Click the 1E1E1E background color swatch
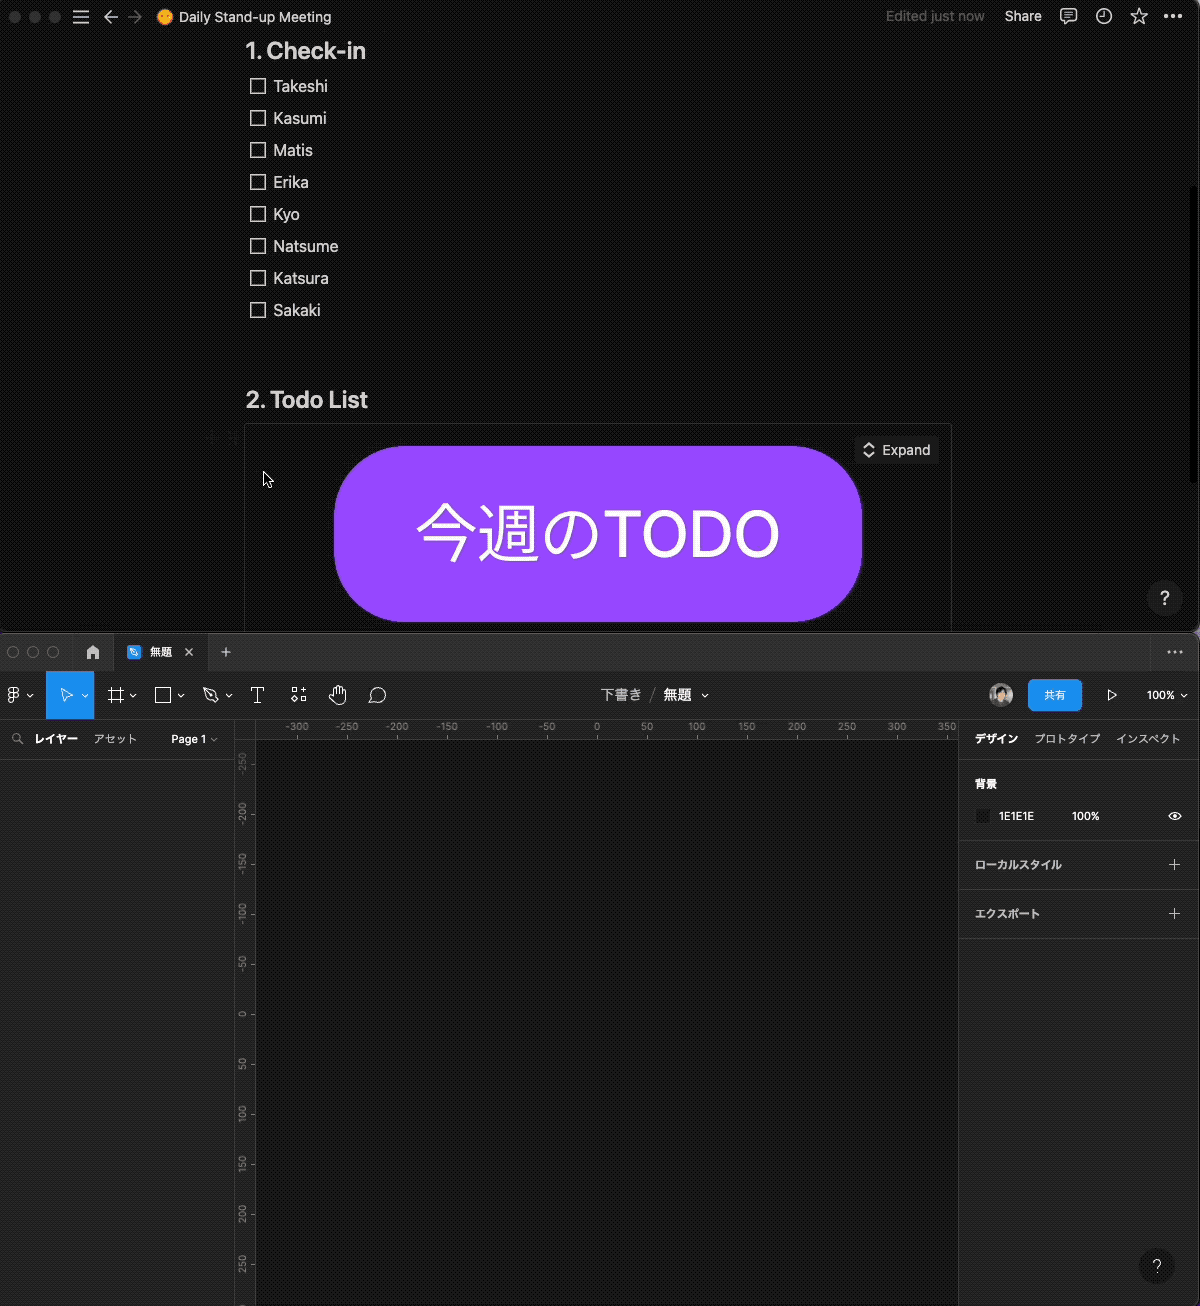 coord(983,816)
